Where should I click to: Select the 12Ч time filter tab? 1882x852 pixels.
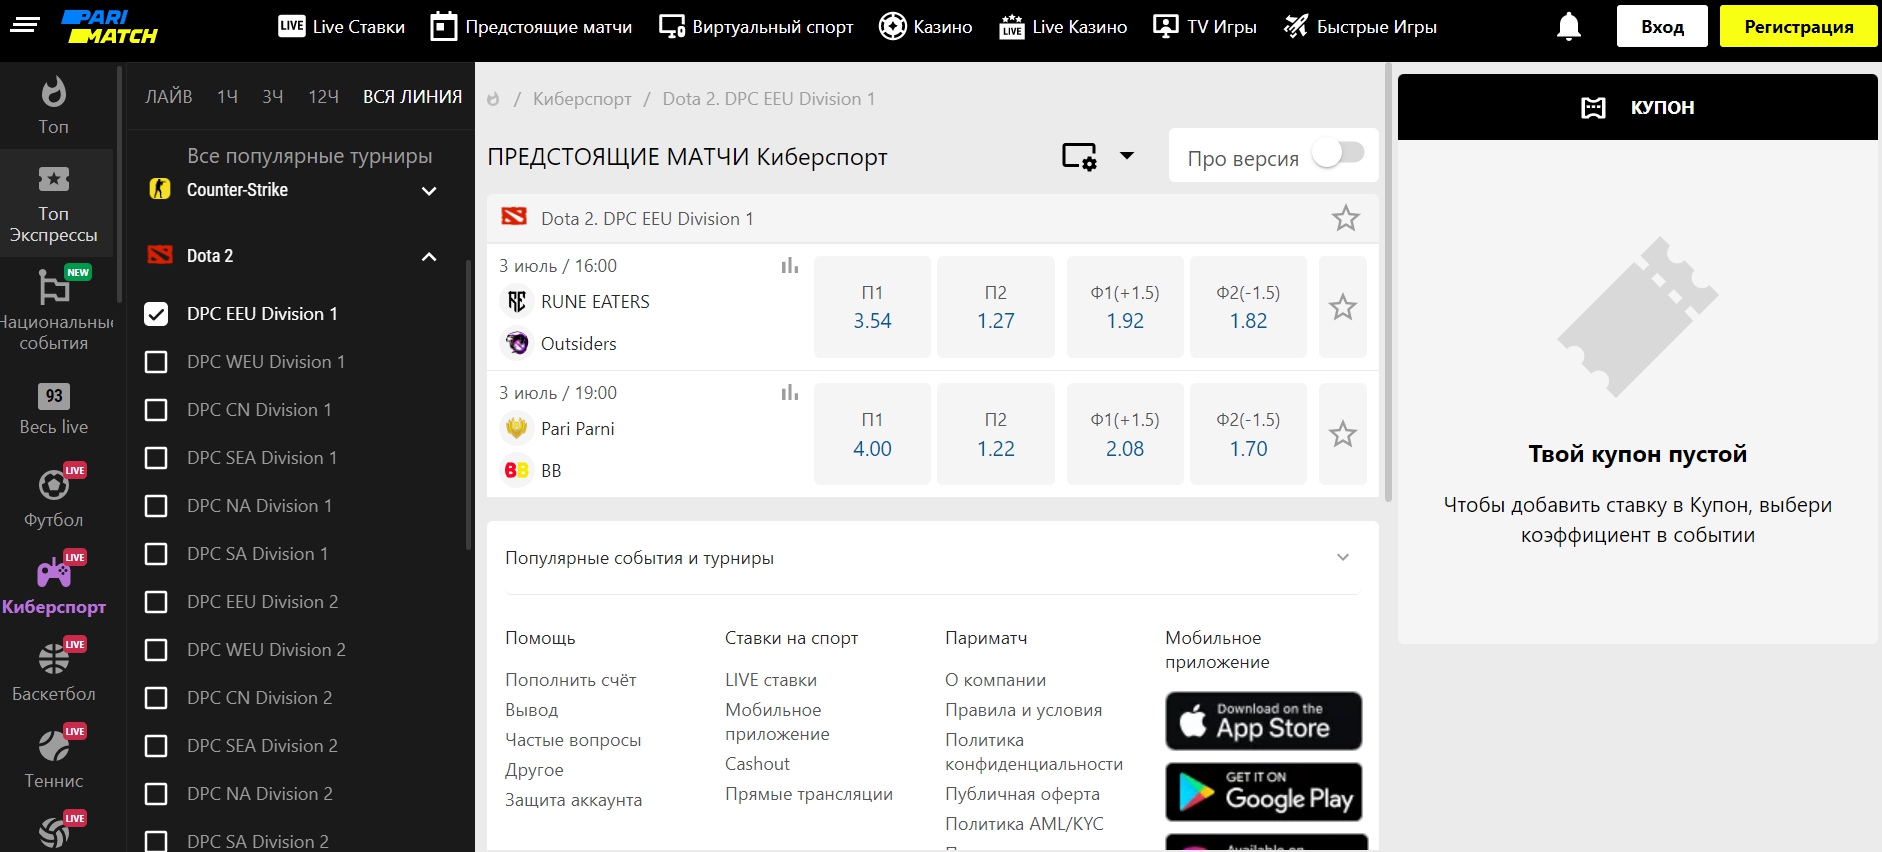324,97
